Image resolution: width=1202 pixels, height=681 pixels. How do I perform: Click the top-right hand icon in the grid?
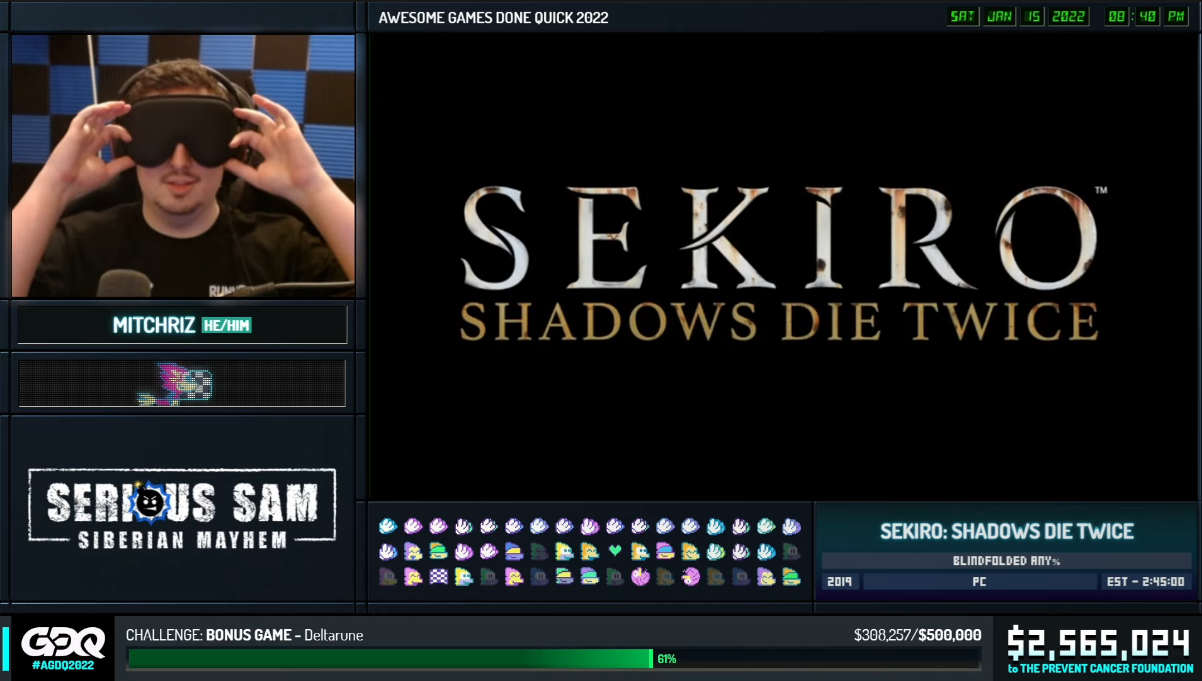791,526
